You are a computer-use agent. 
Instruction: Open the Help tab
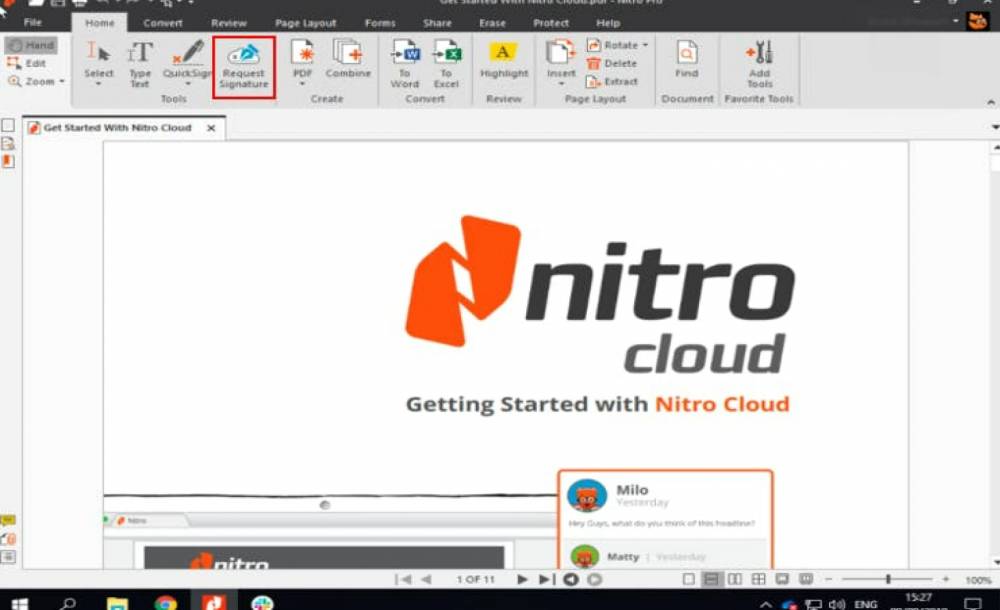tap(608, 23)
